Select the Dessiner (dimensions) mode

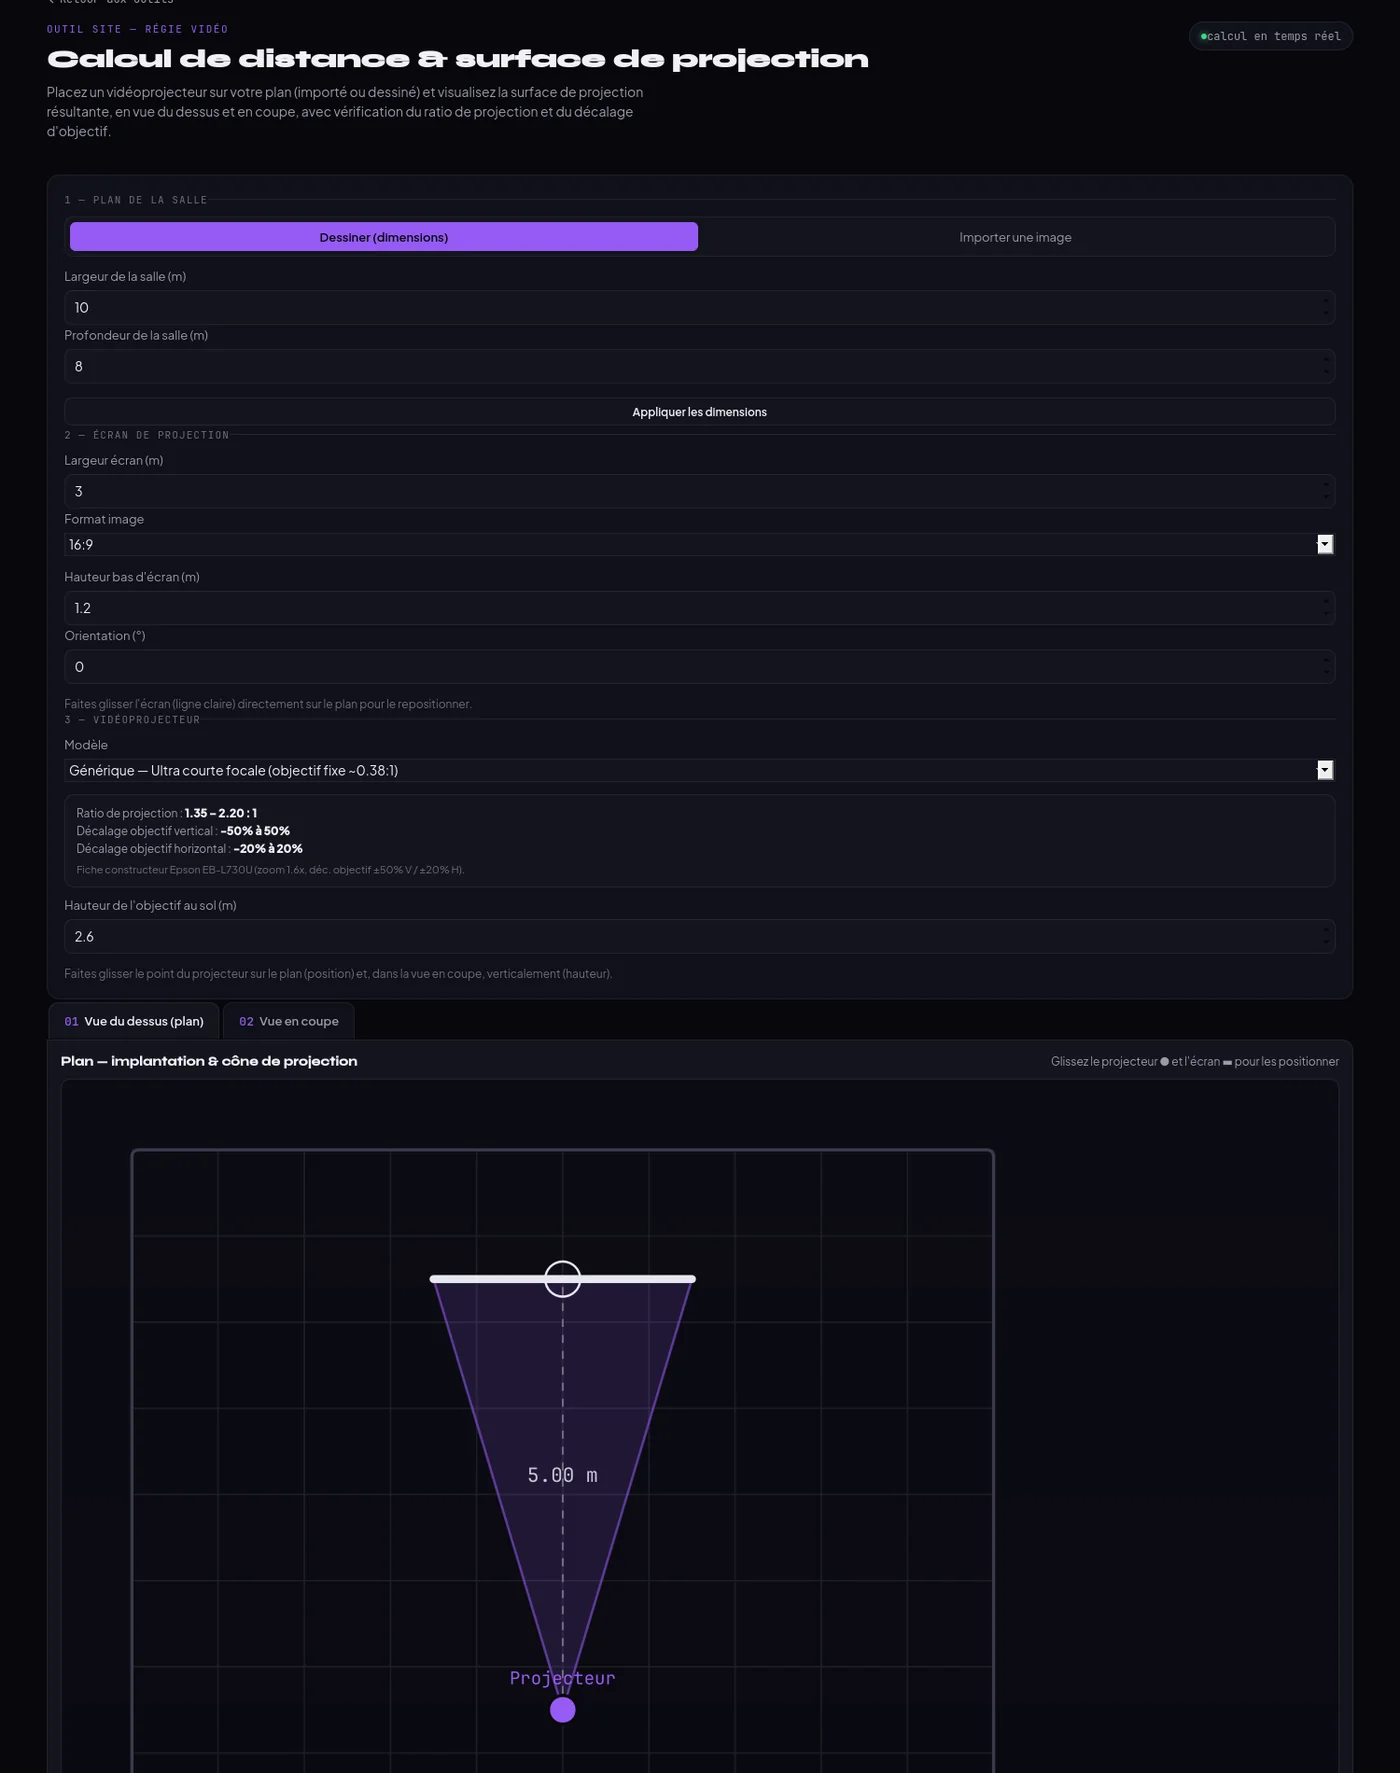click(383, 237)
